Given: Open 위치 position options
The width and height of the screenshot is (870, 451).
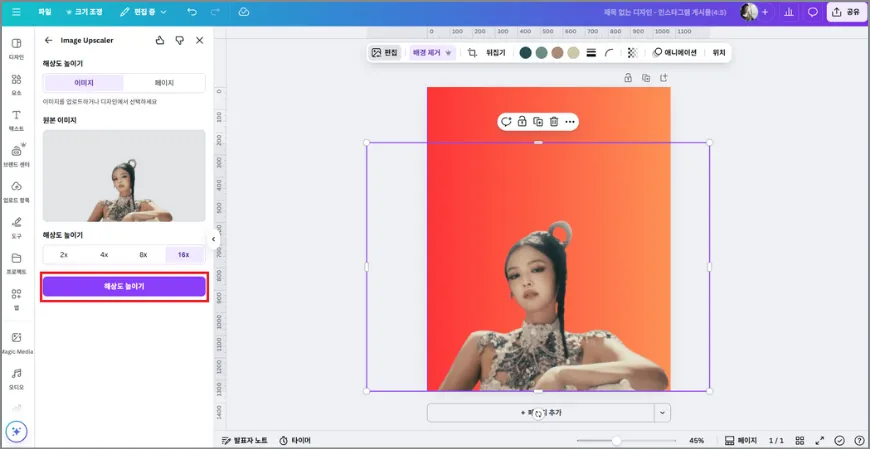Looking at the screenshot, I should tap(719, 53).
